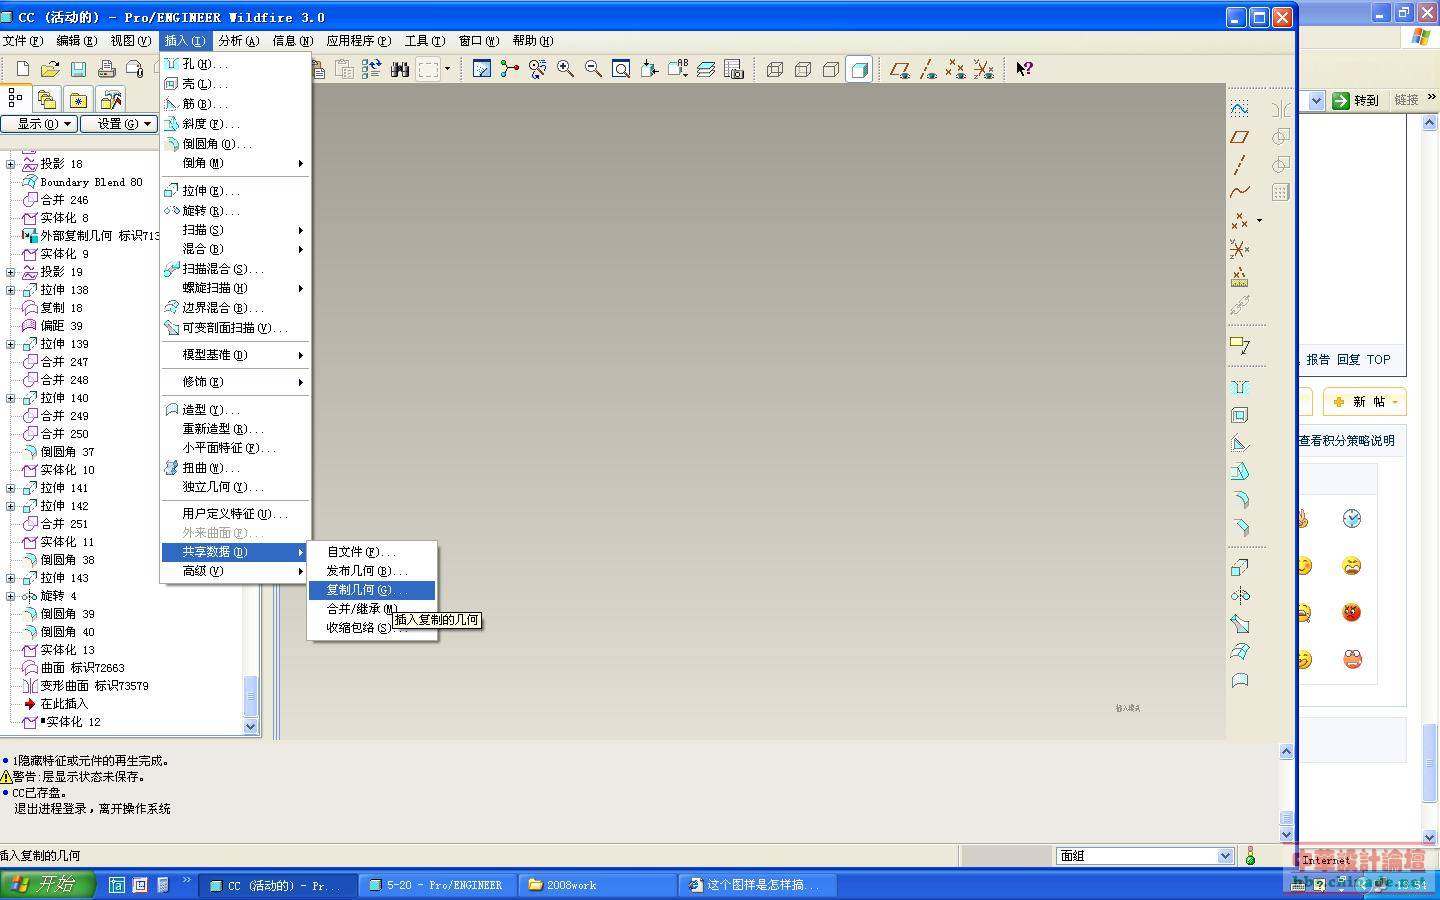Screen dimensions: 1440x900
Task: Expand the 旋转 4 tree node
Action: 11,596
